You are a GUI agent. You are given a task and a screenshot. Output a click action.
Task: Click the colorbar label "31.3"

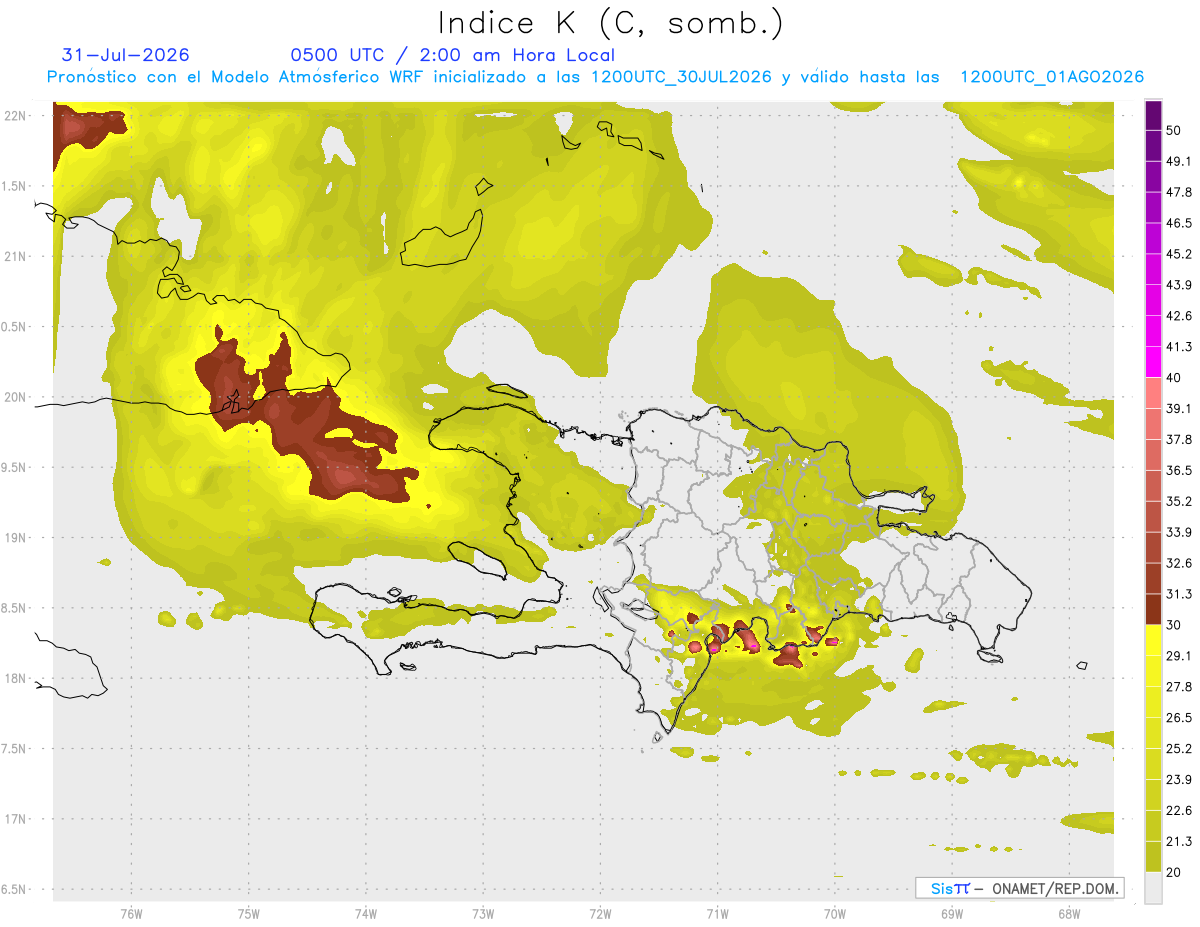click(x=1179, y=594)
